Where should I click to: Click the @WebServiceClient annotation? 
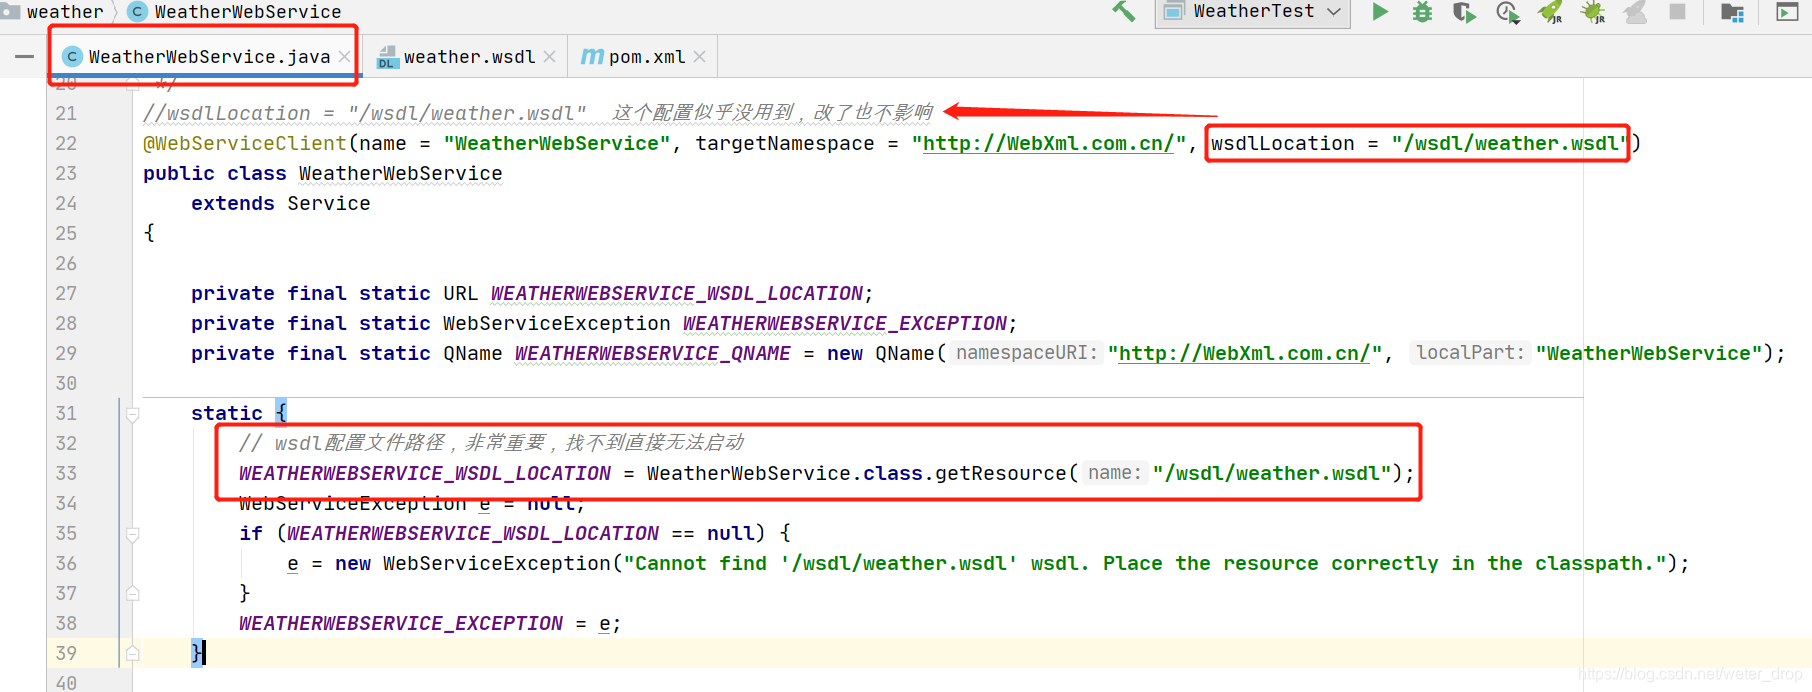245,143
